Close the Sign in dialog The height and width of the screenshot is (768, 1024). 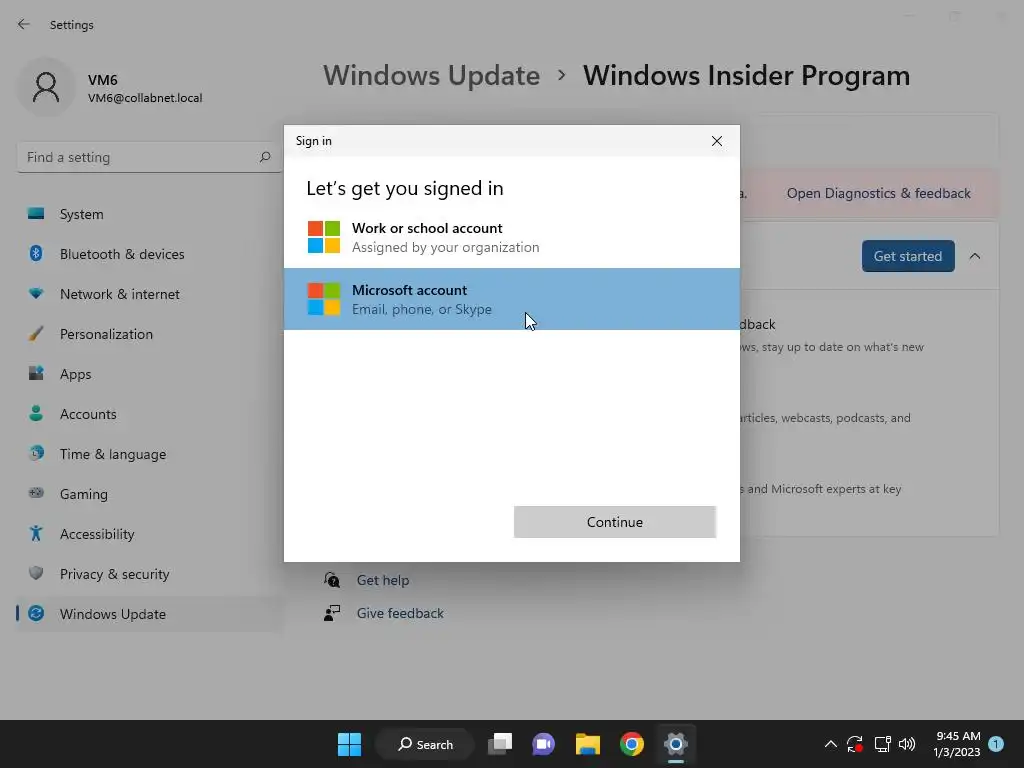pyautogui.click(x=716, y=141)
